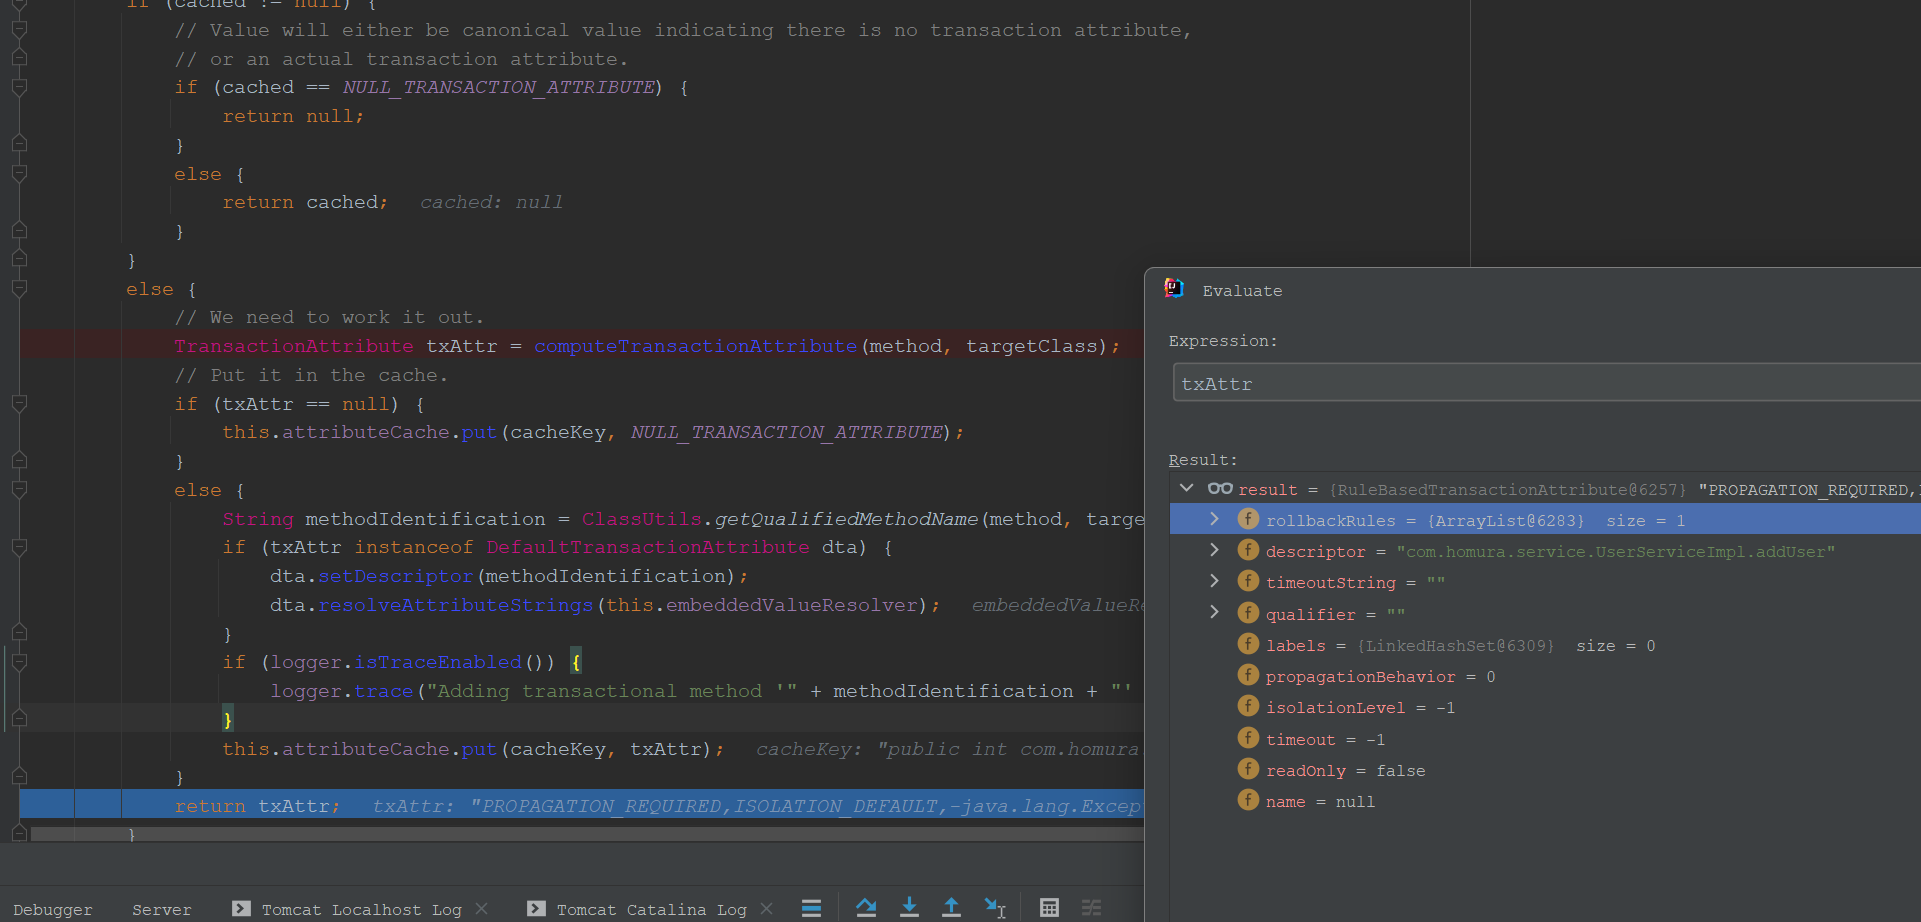The width and height of the screenshot is (1921, 922).
Task: Select the labels row in Result tree
Action: click(x=1545, y=645)
